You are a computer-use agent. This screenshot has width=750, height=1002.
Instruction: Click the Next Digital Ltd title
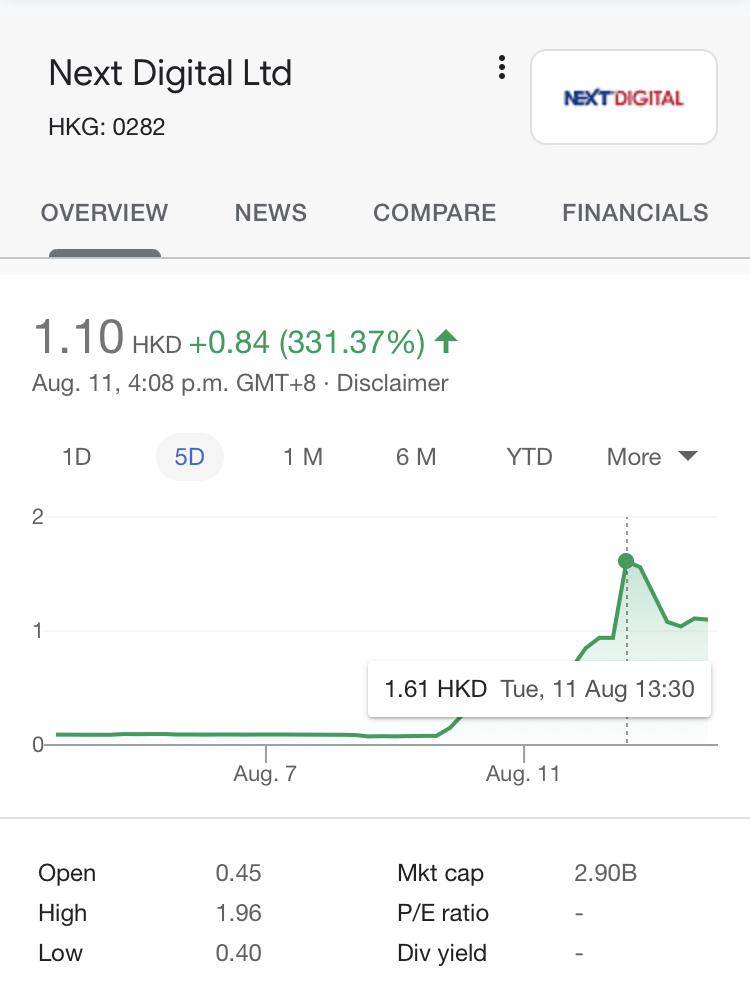pyautogui.click(x=170, y=73)
